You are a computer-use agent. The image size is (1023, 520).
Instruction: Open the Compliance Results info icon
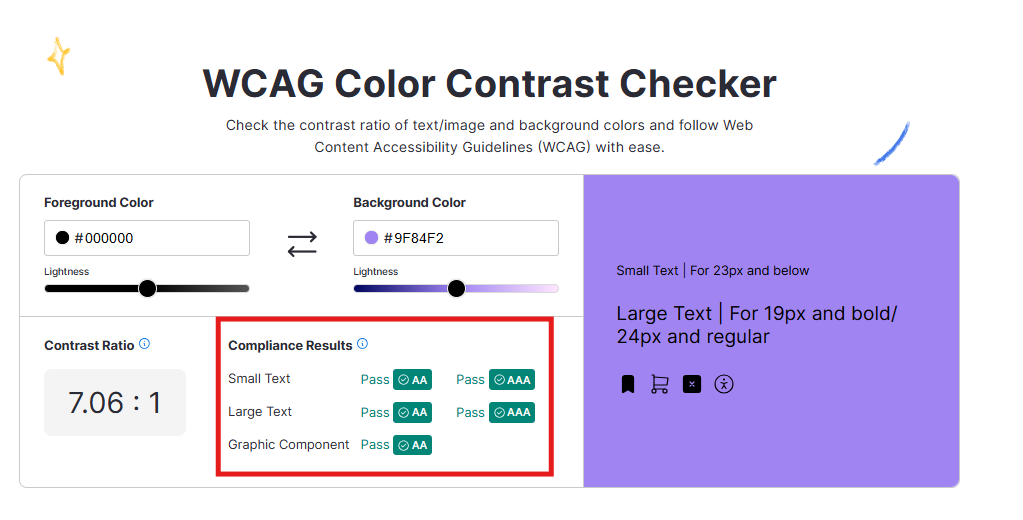click(x=362, y=344)
